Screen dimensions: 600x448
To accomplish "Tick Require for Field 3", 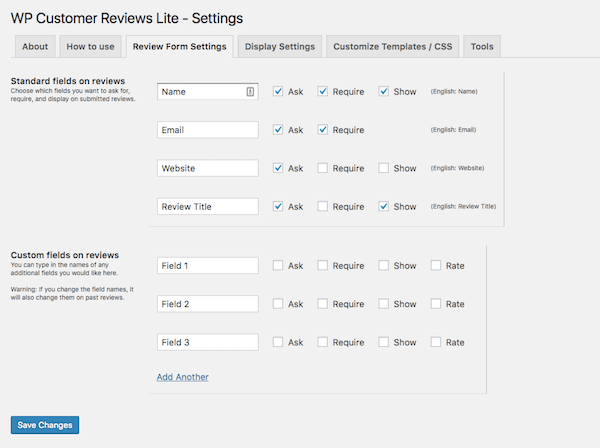I will pyautogui.click(x=323, y=342).
